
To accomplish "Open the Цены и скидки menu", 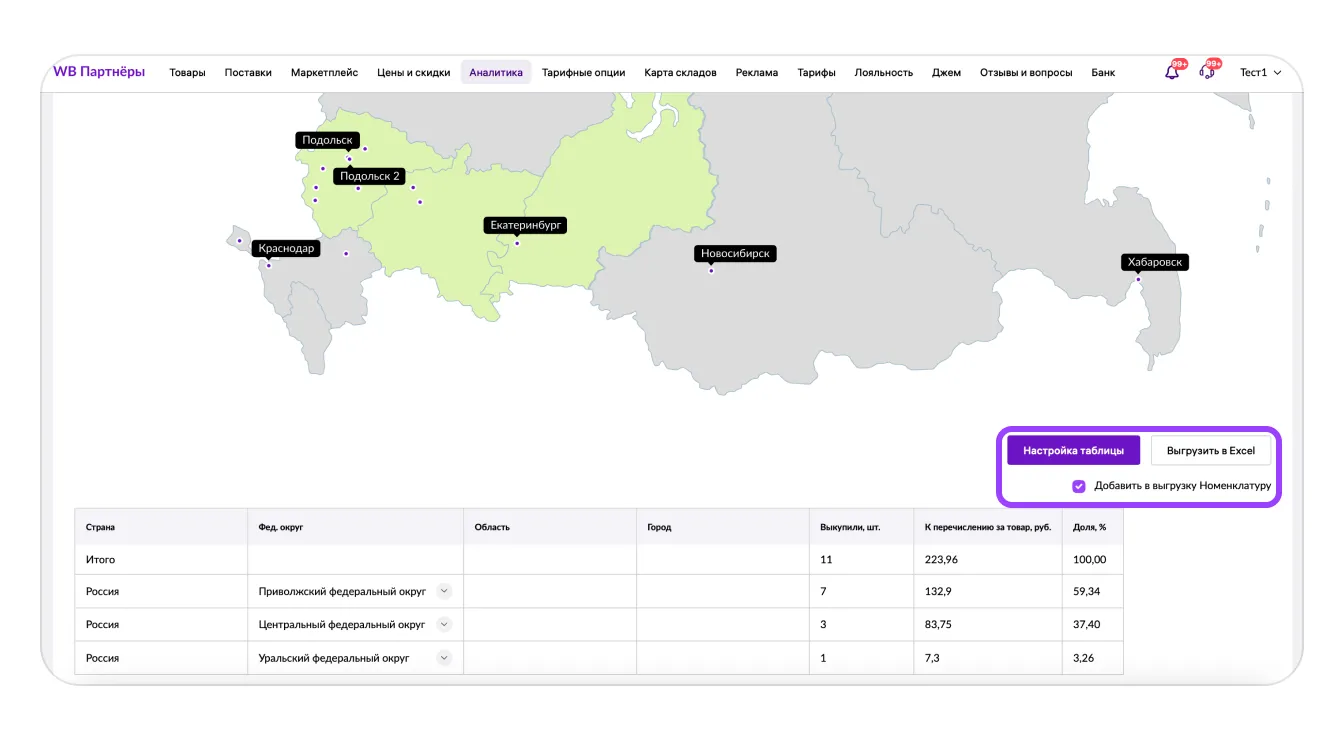I will [x=413, y=72].
